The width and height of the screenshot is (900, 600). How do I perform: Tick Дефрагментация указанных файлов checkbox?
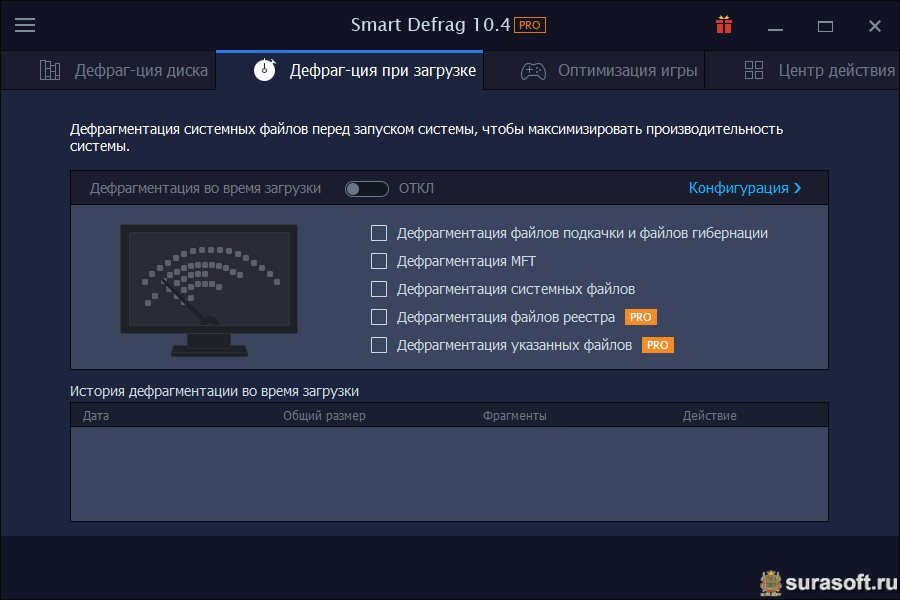(x=379, y=345)
